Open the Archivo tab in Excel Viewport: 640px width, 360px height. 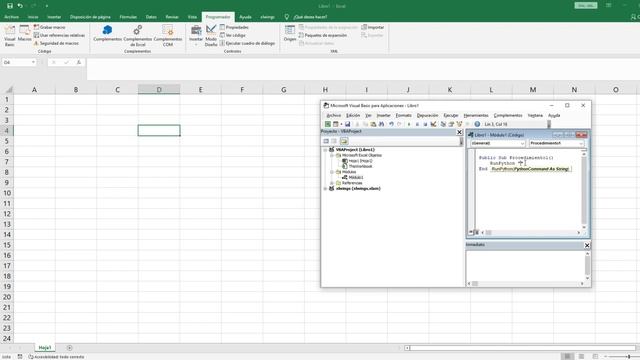11,17
